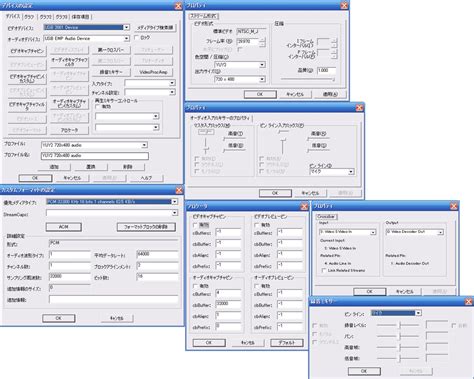
Task: Click the 追加 profile button
Action: (54, 167)
